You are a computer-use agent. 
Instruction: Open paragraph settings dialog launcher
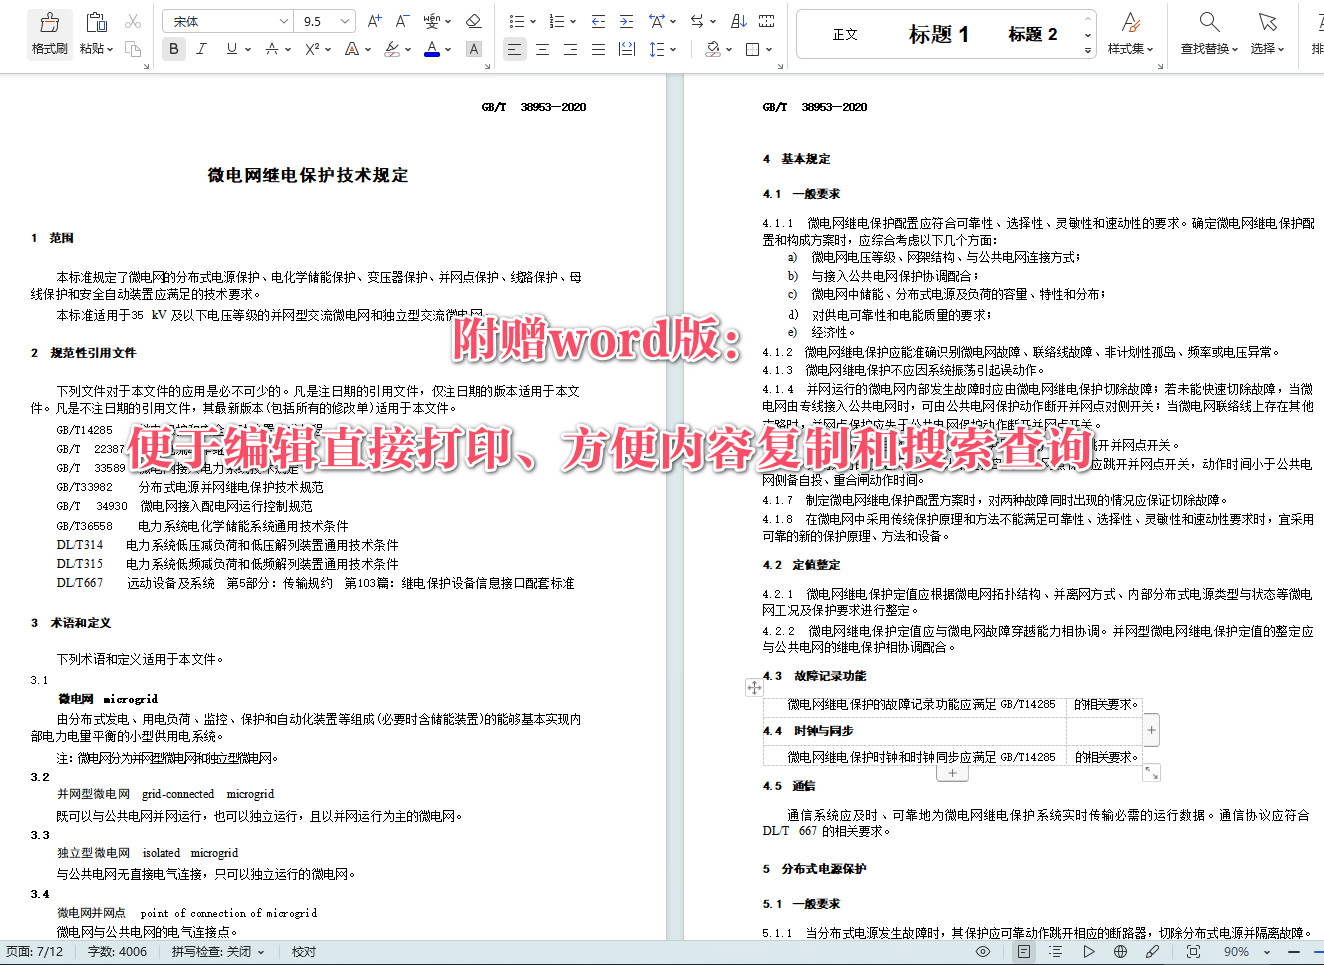point(782,66)
